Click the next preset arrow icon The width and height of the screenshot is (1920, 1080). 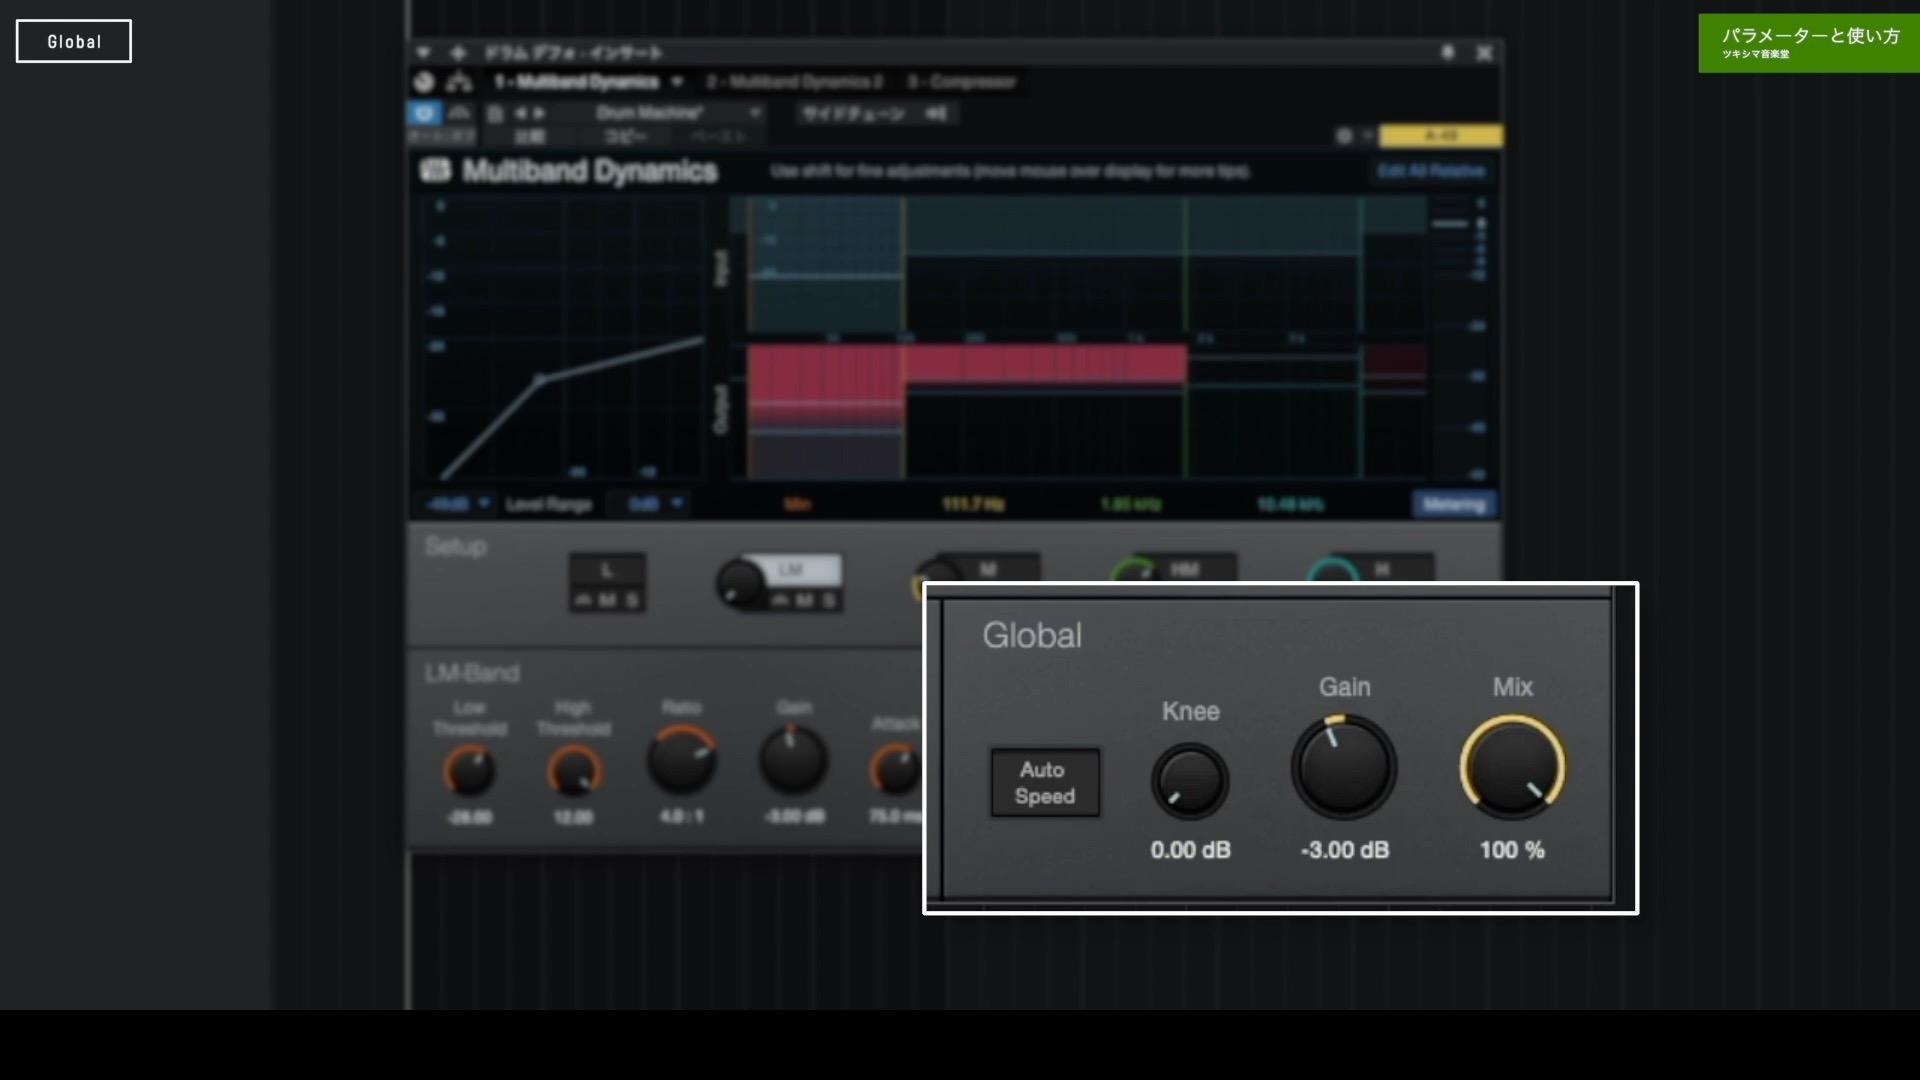click(538, 113)
